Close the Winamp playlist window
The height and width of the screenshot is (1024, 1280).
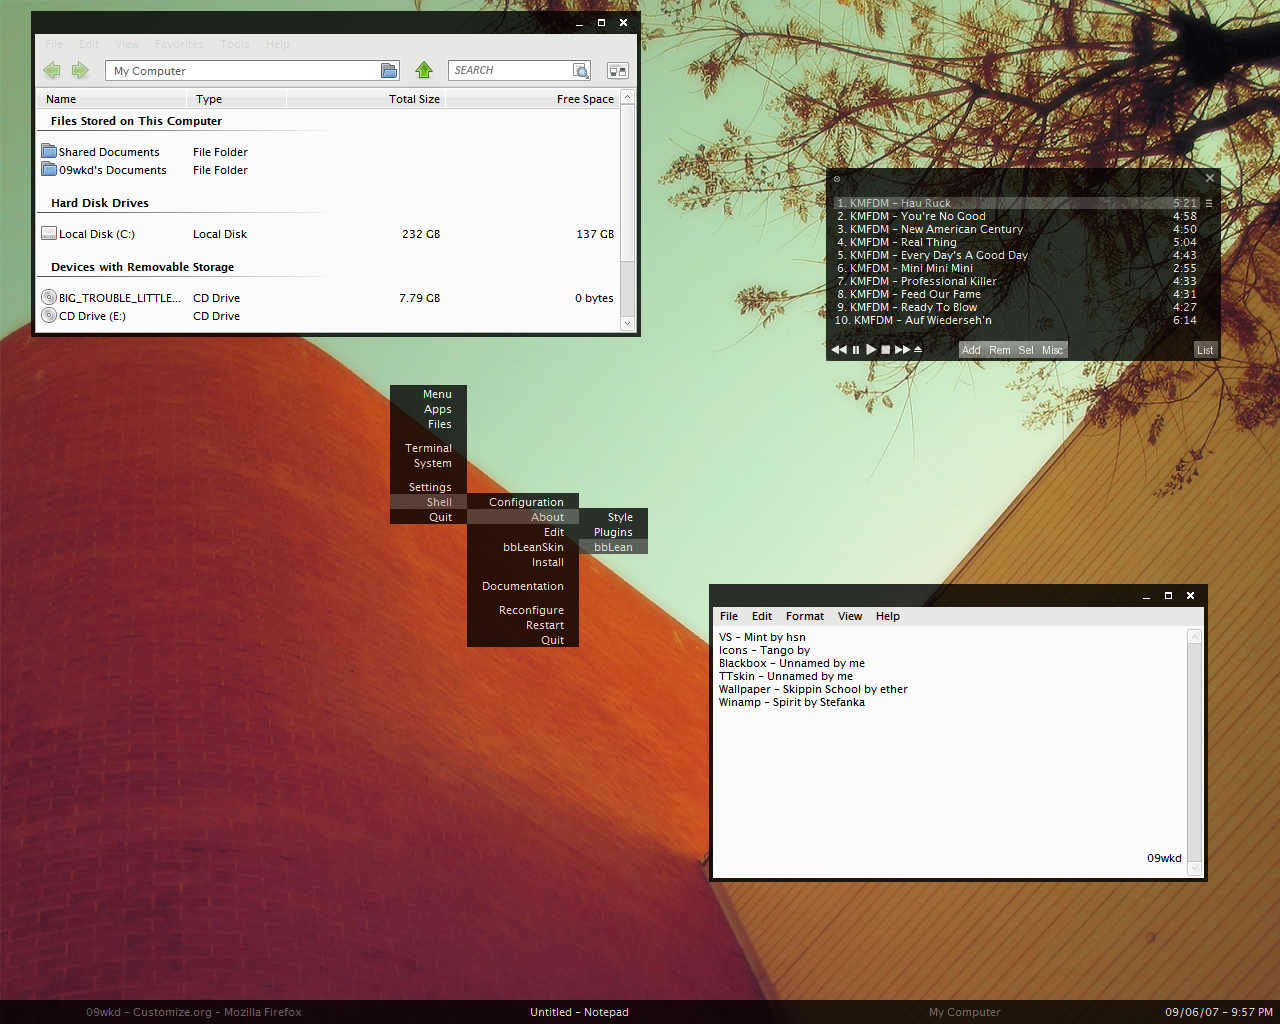pyautogui.click(x=1210, y=178)
